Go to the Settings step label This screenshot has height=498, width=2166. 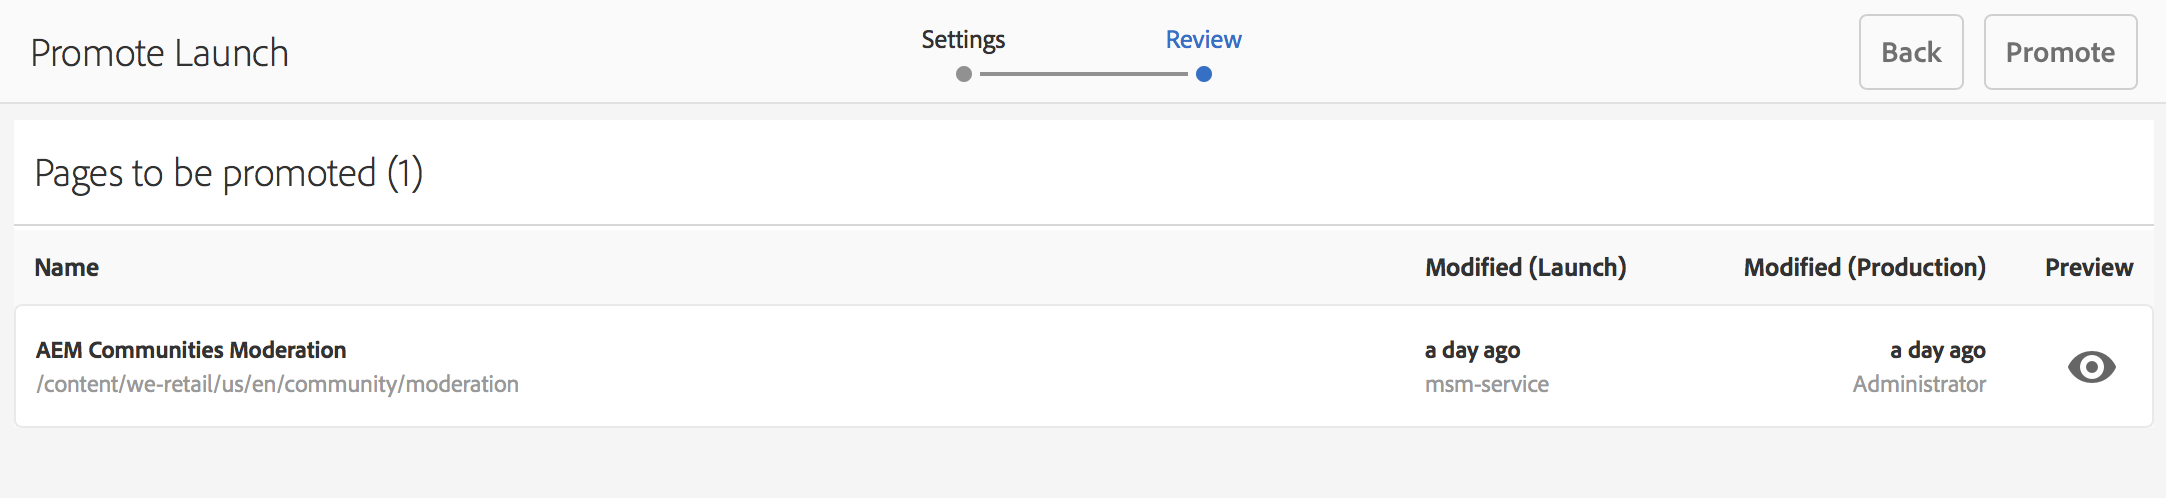point(963,40)
